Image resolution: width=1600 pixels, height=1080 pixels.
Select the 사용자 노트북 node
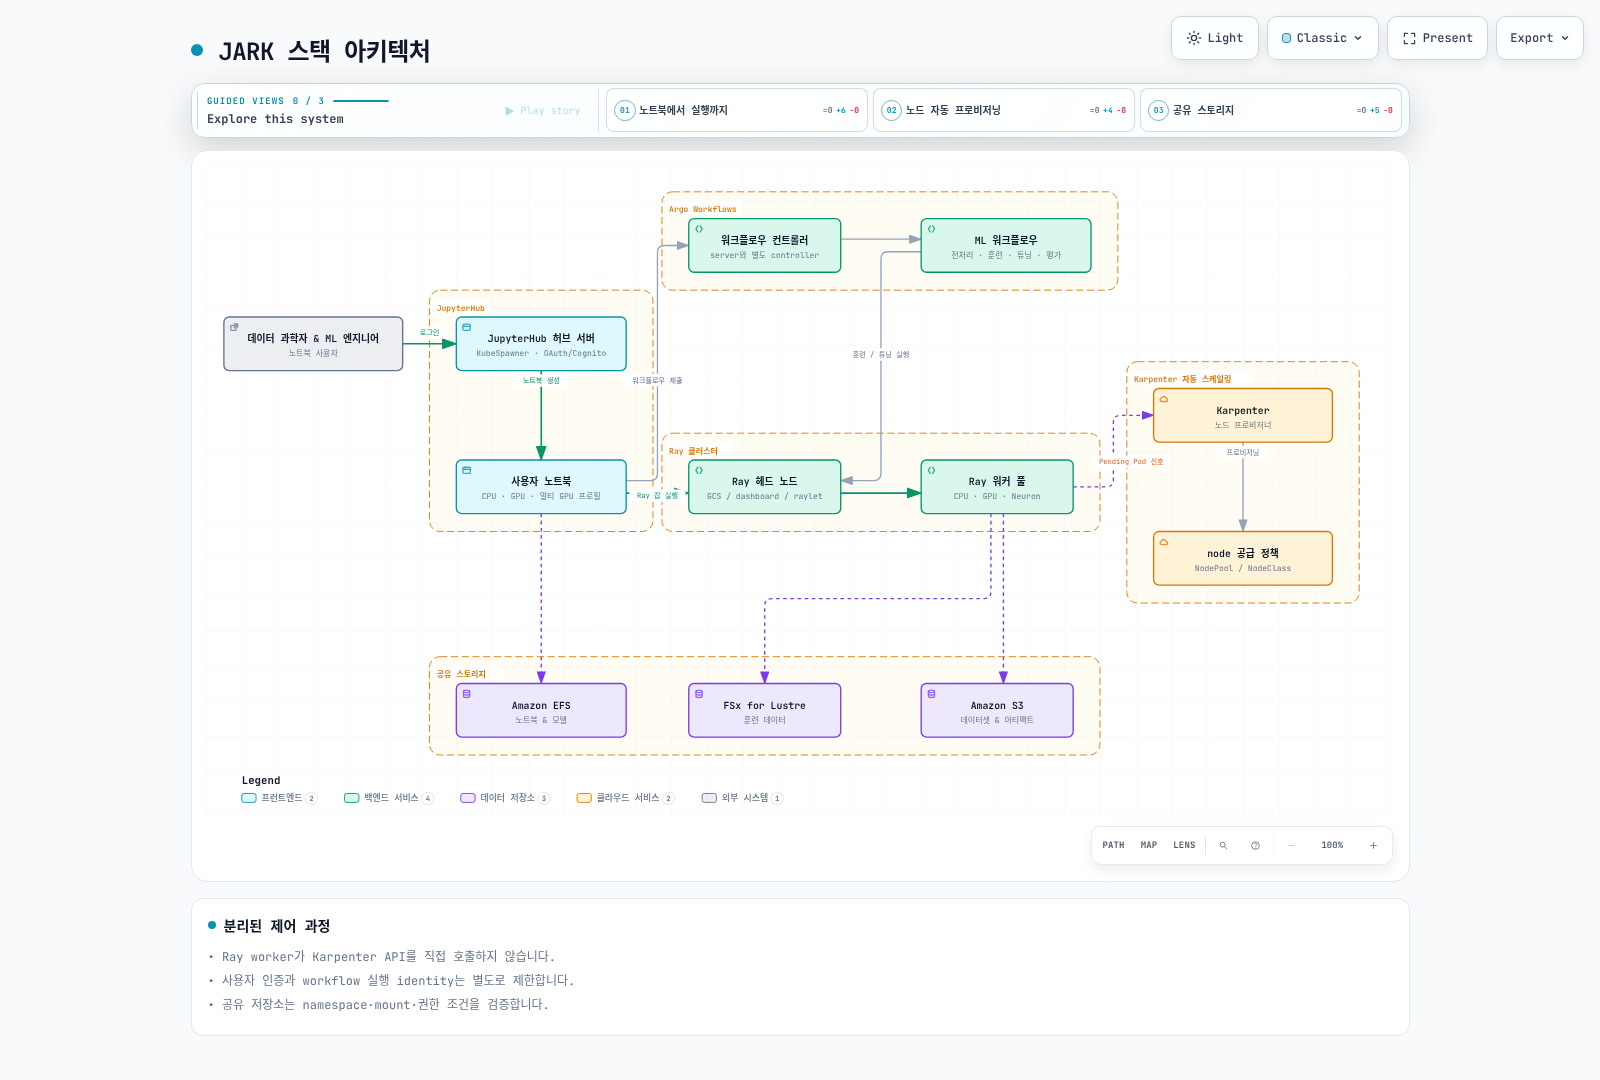click(x=541, y=487)
